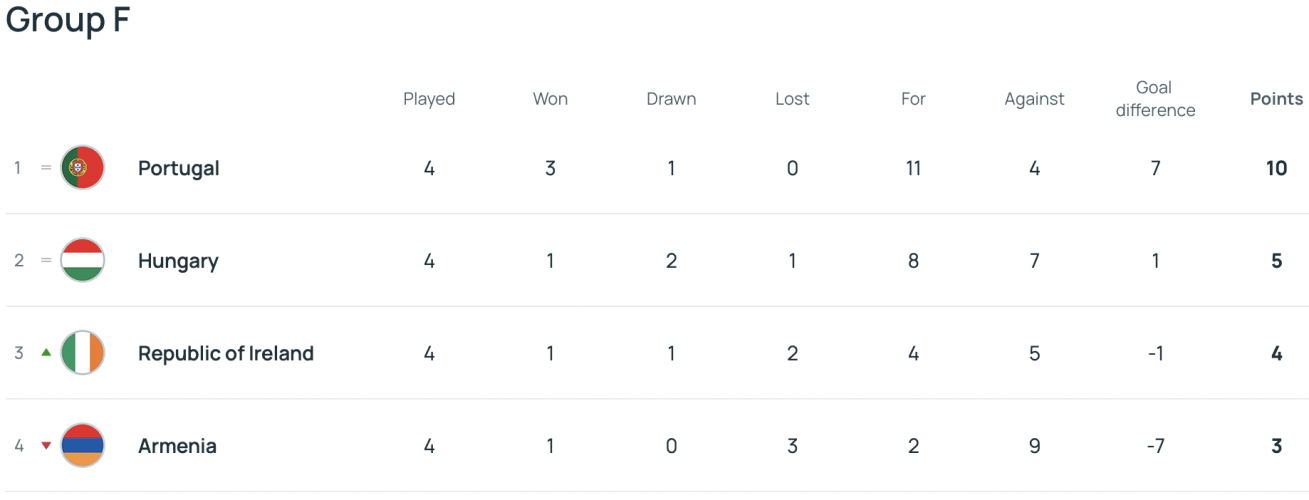Viewport: 1309px width, 500px height.
Task: Click the Group F heading
Action: 68,20
